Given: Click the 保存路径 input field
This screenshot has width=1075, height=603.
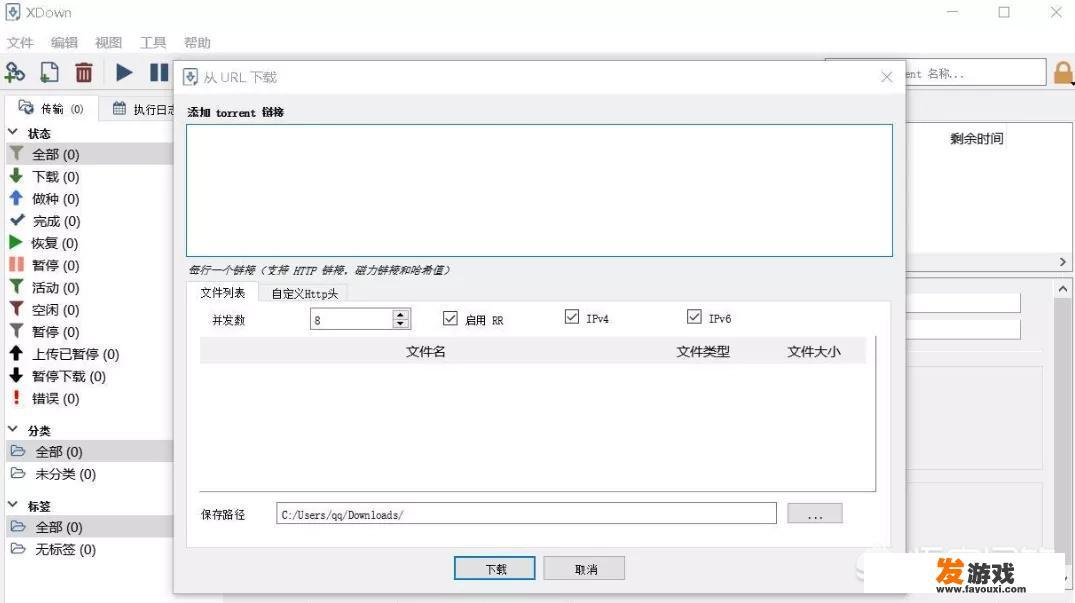Looking at the screenshot, I should (x=527, y=514).
